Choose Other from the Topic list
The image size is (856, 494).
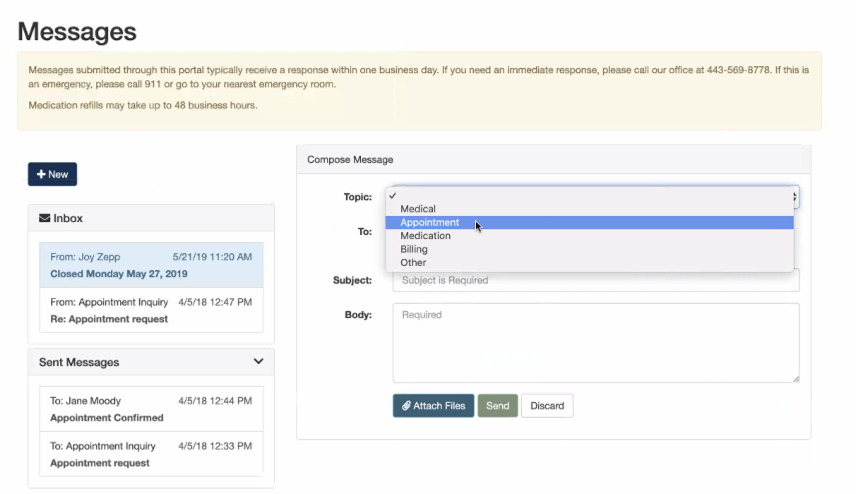click(x=413, y=262)
